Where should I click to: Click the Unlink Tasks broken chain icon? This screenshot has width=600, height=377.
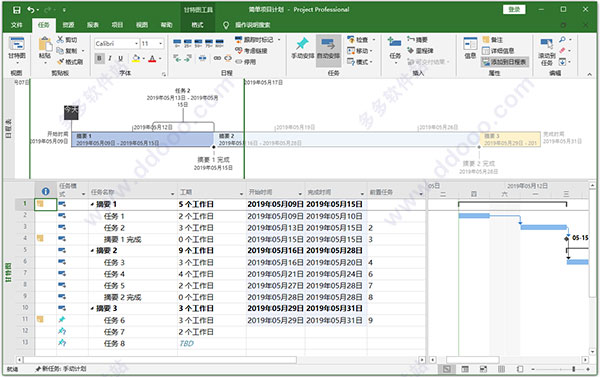(x=228, y=58)
